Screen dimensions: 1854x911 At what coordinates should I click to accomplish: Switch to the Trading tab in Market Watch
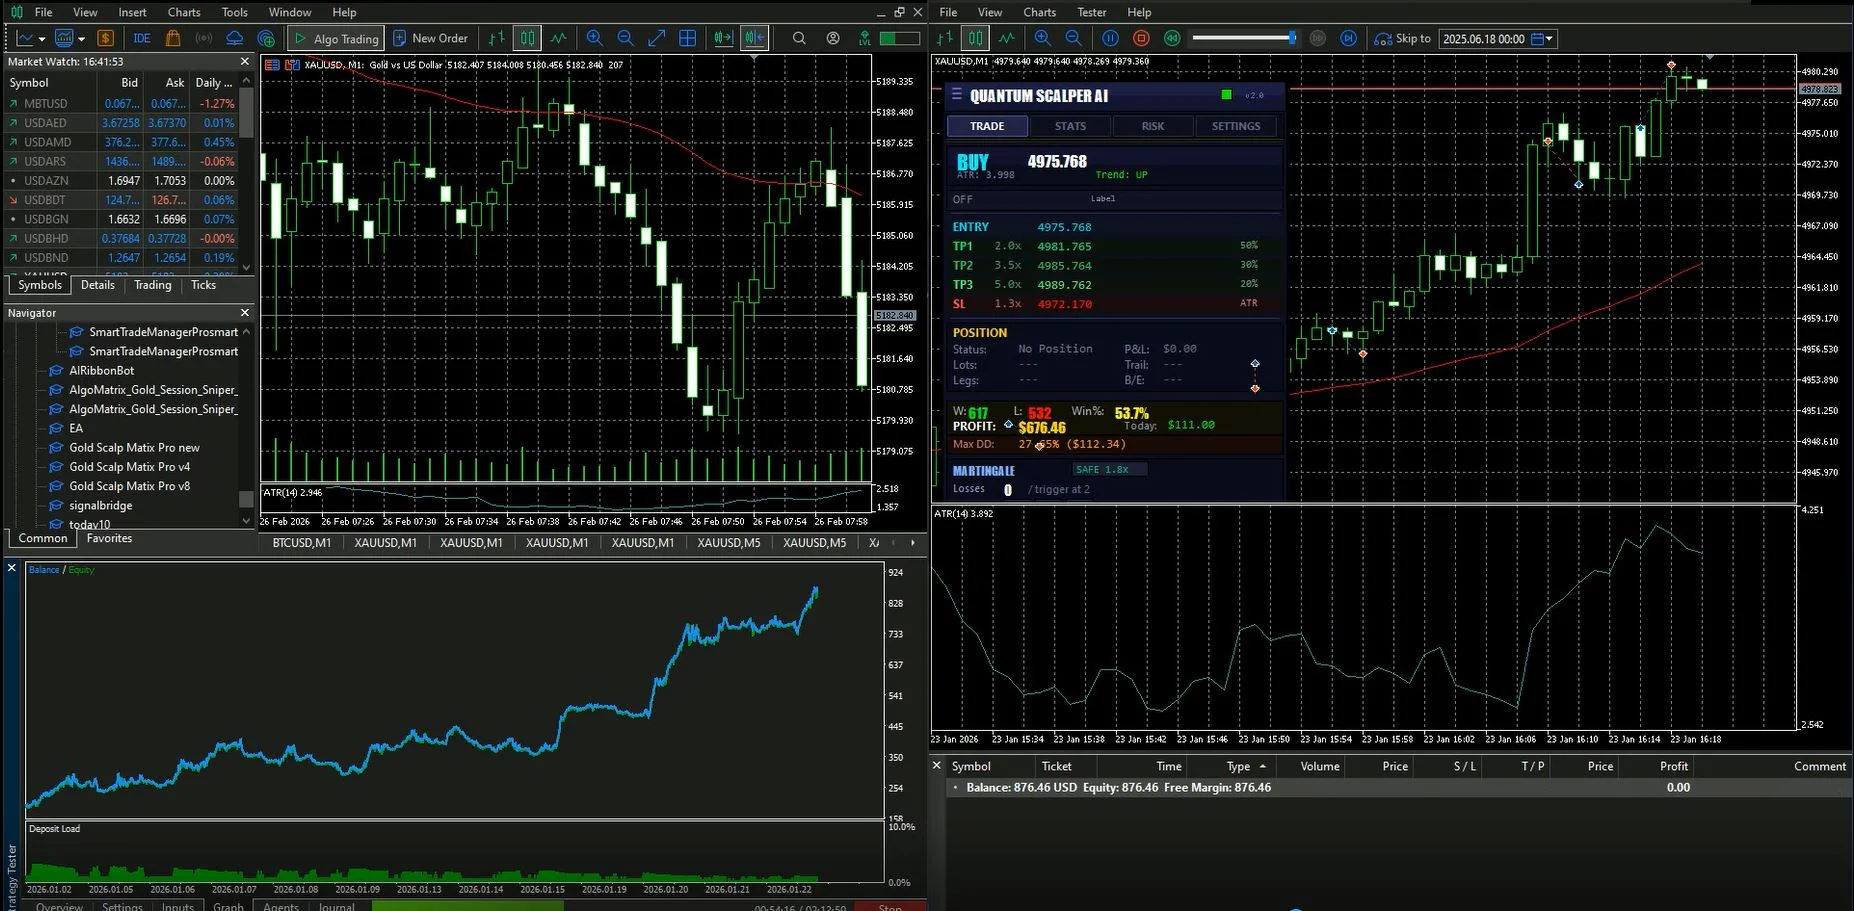point(152,285)
